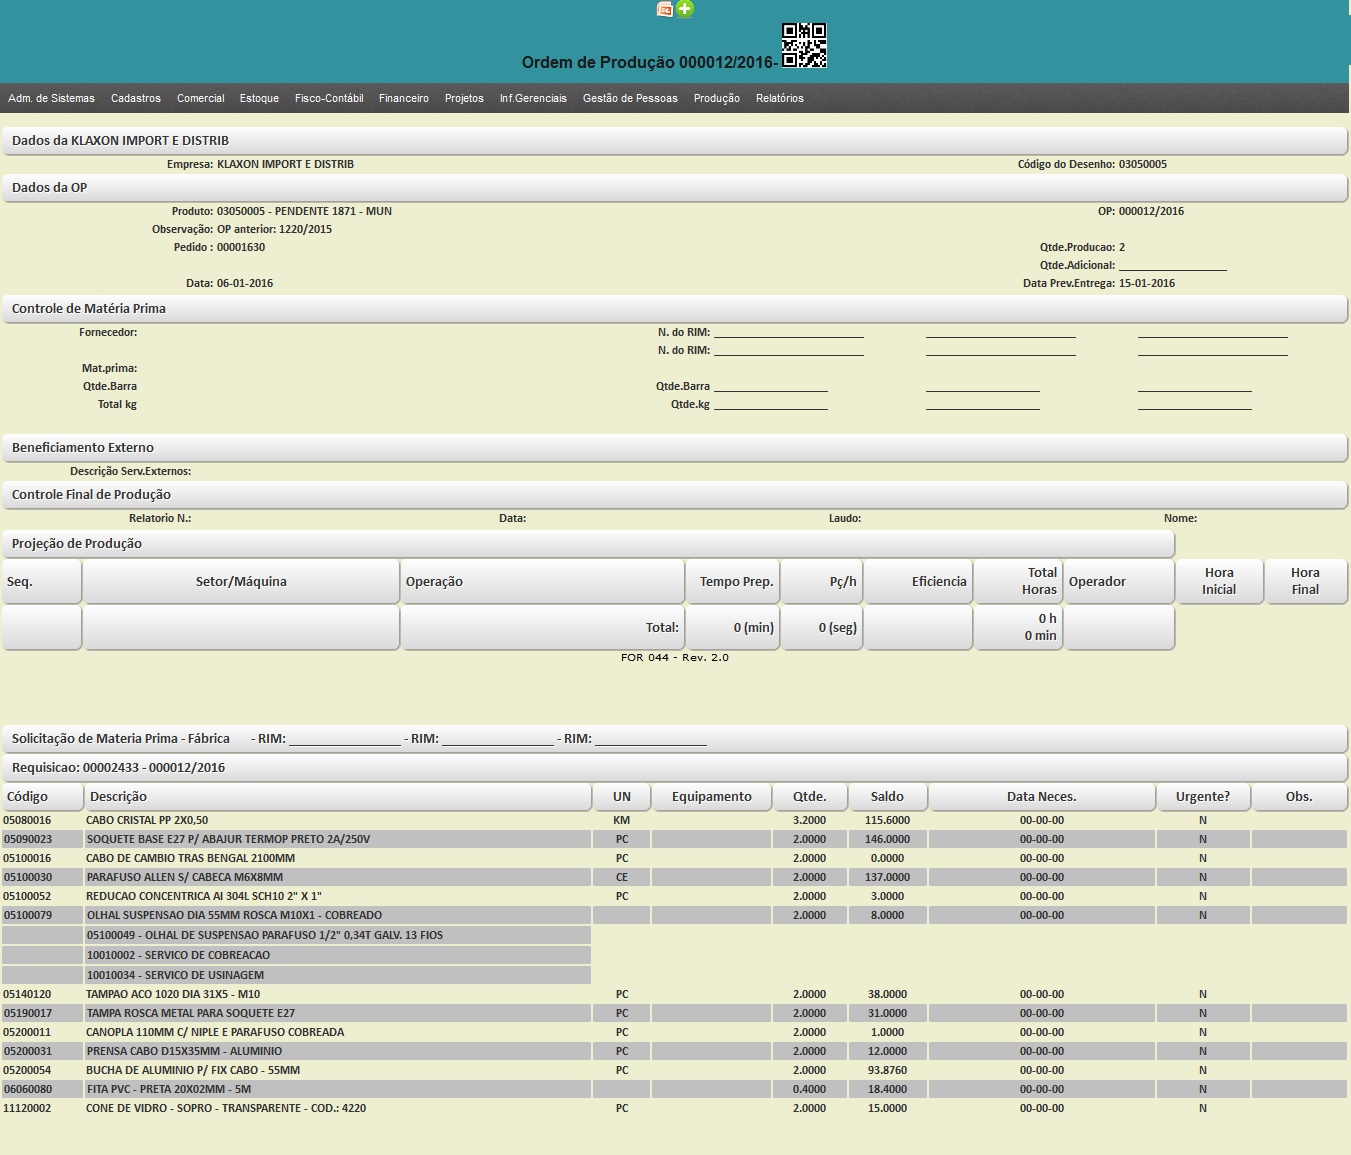The width and height of the screenshot is (1351, 1155).
Task: Click the green plus add icon
Action: 685,9
